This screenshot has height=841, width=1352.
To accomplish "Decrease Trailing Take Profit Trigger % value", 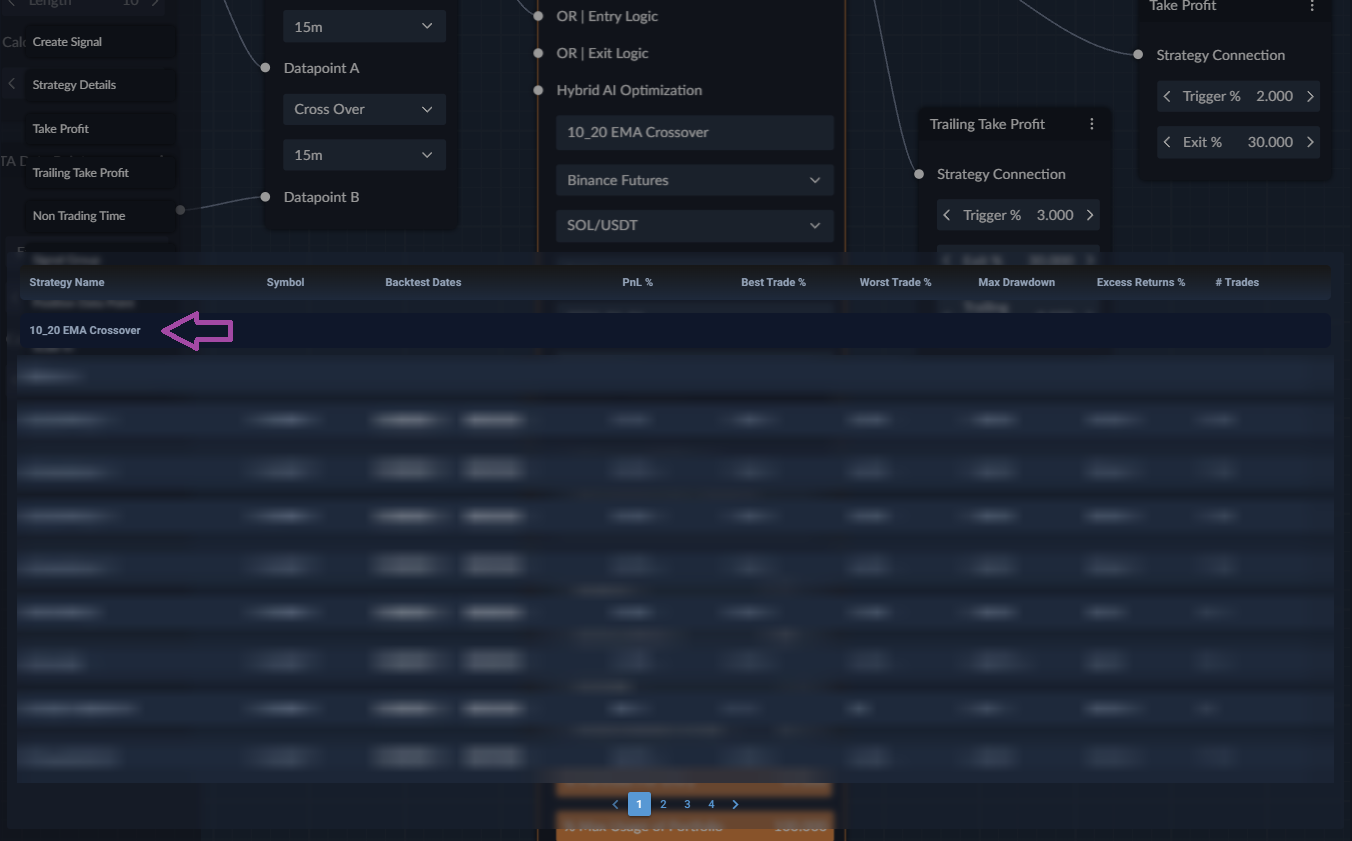I will (x=947, y=215).
